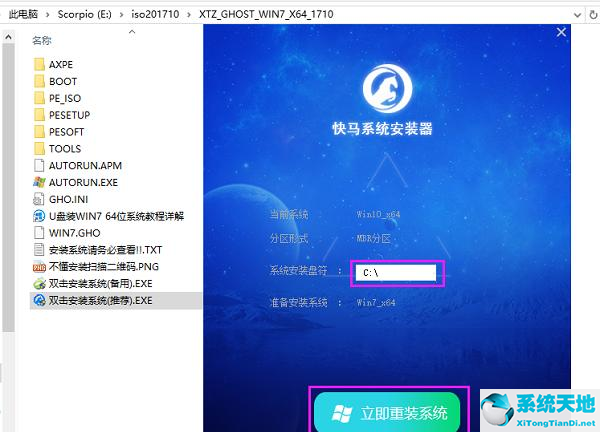Viewport: 600px width, 432px height.
Task: Select the AXPE folder name
Action: tap(61, 65)
